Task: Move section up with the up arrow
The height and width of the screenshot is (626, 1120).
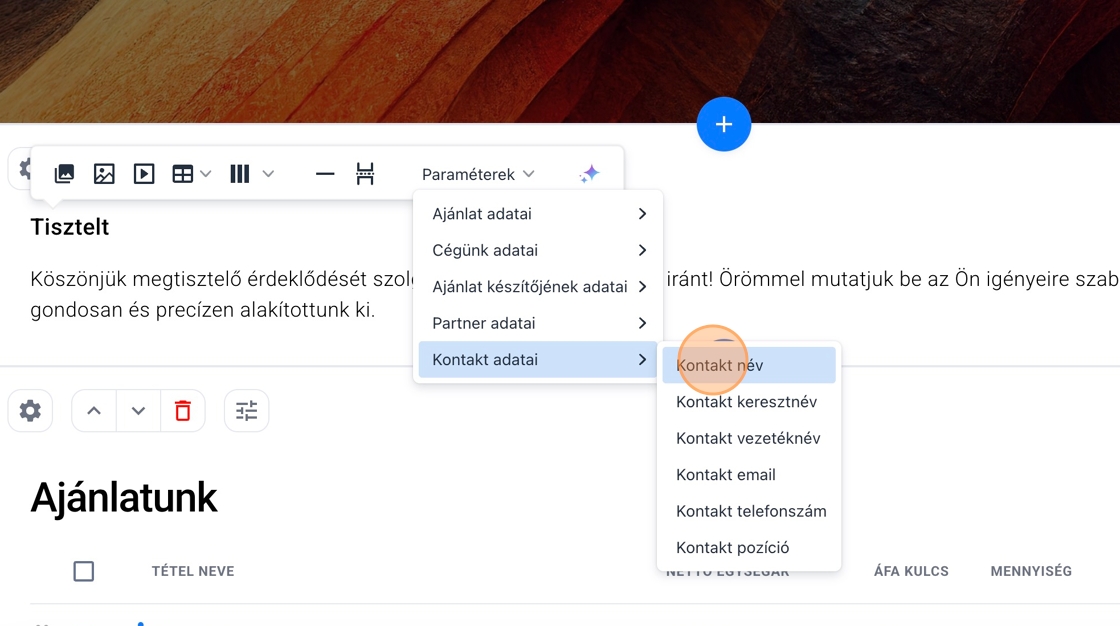Action: pyautogui.click(x=94, y=411)
